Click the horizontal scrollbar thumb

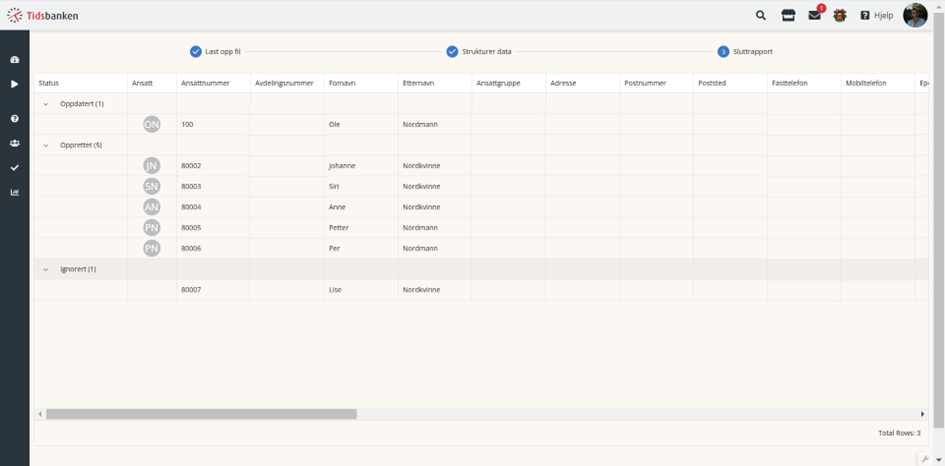pyautogui.click(x=201, y=414)
